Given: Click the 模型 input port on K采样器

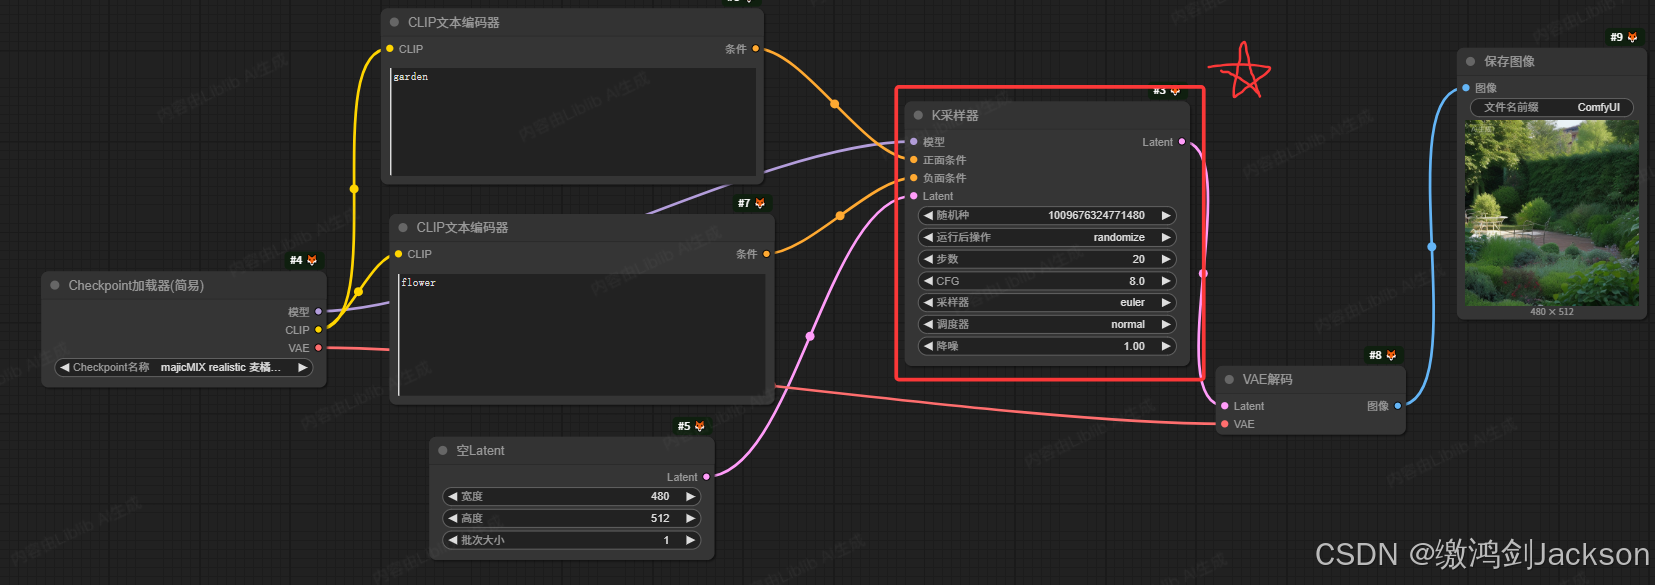Looking at the screenshot, I should [914, 141].
